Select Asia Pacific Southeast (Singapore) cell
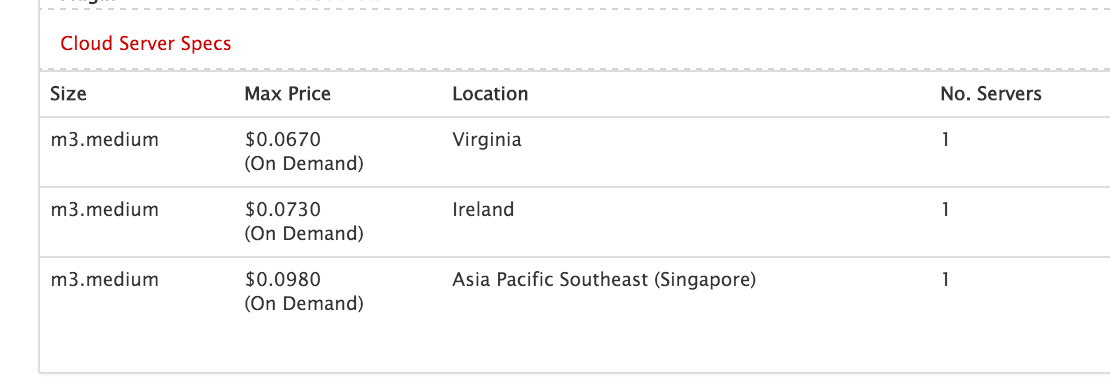 (604, 280)
